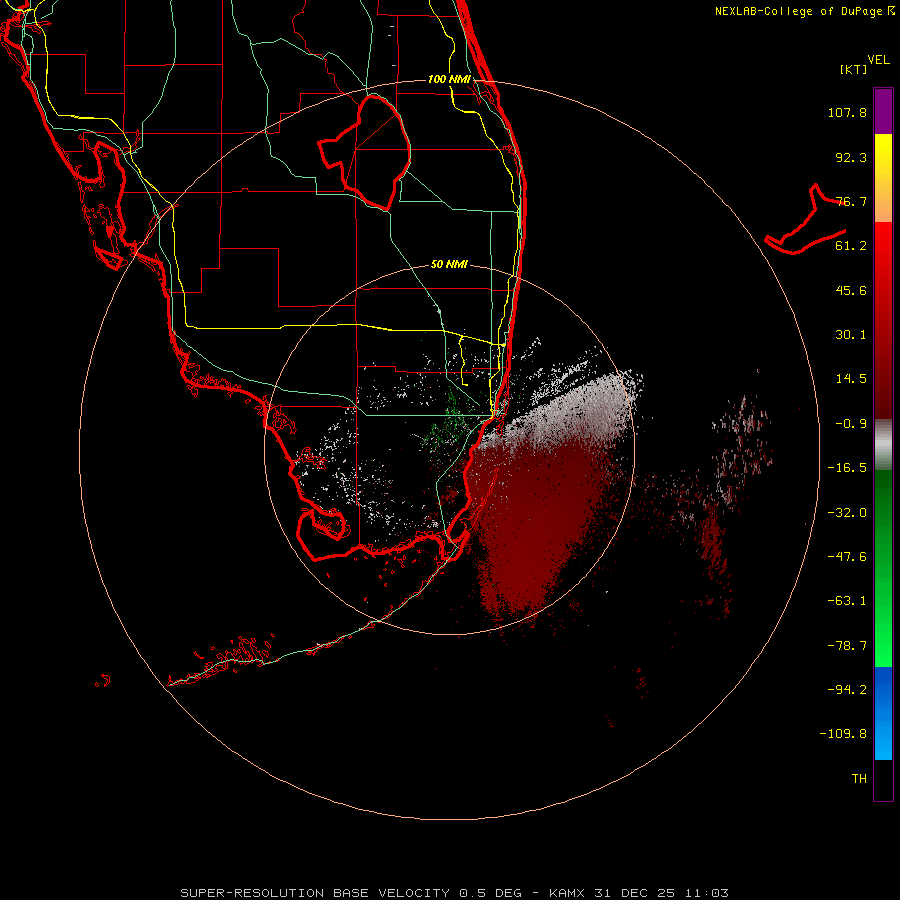Click the TH legend label

[859, 779]
